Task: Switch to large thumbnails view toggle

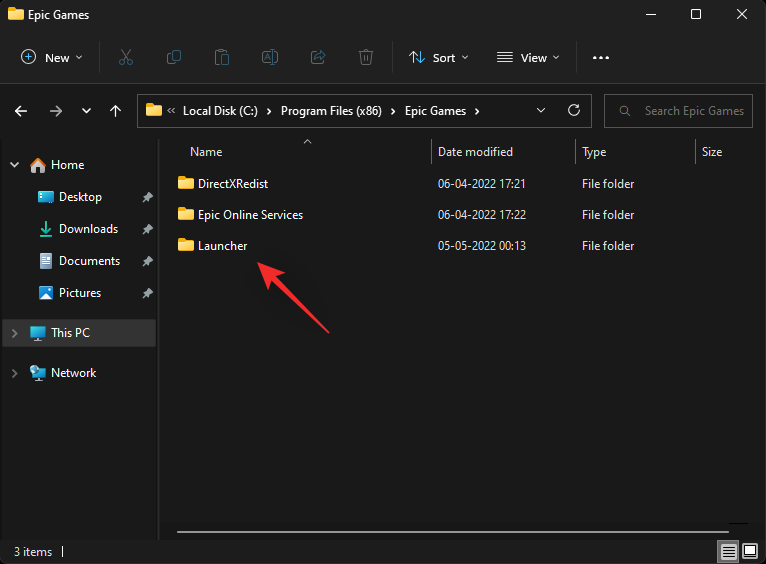Action: pos(749,551)
